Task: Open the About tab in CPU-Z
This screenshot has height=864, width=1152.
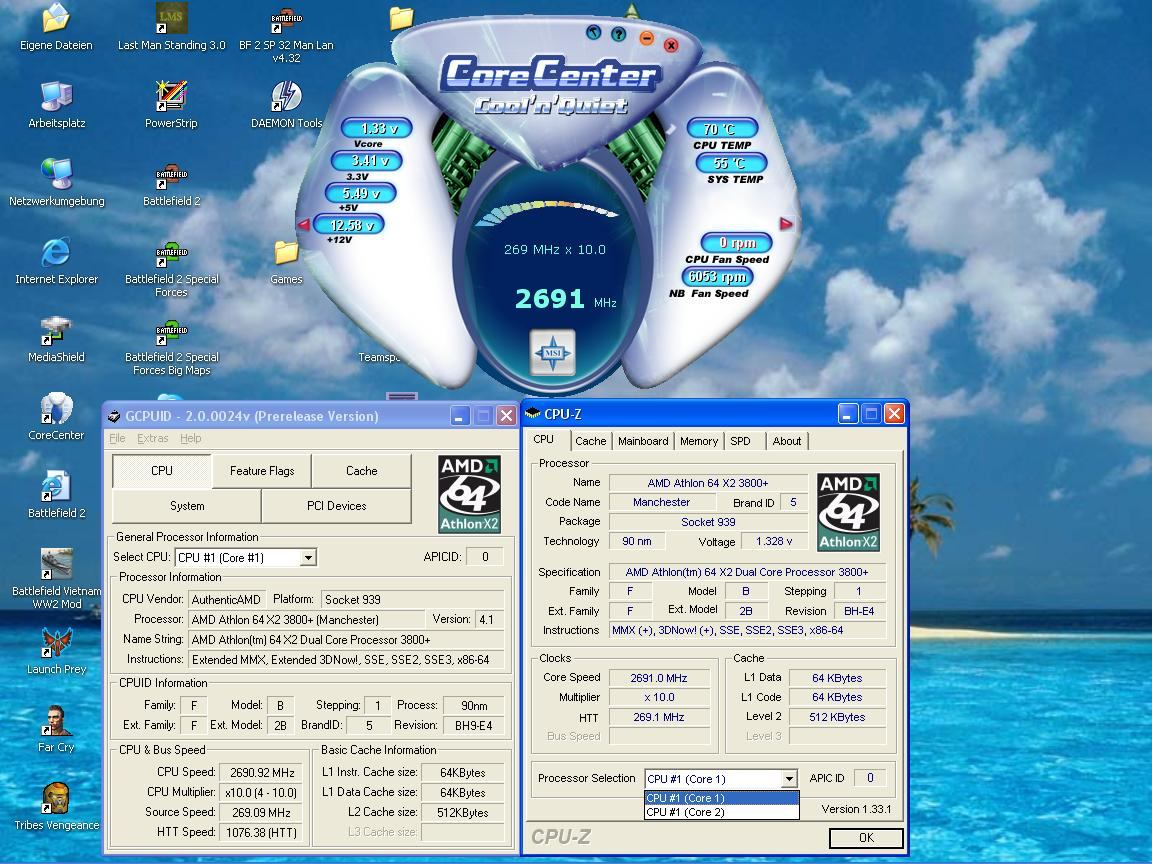Action: click(787, 441)
